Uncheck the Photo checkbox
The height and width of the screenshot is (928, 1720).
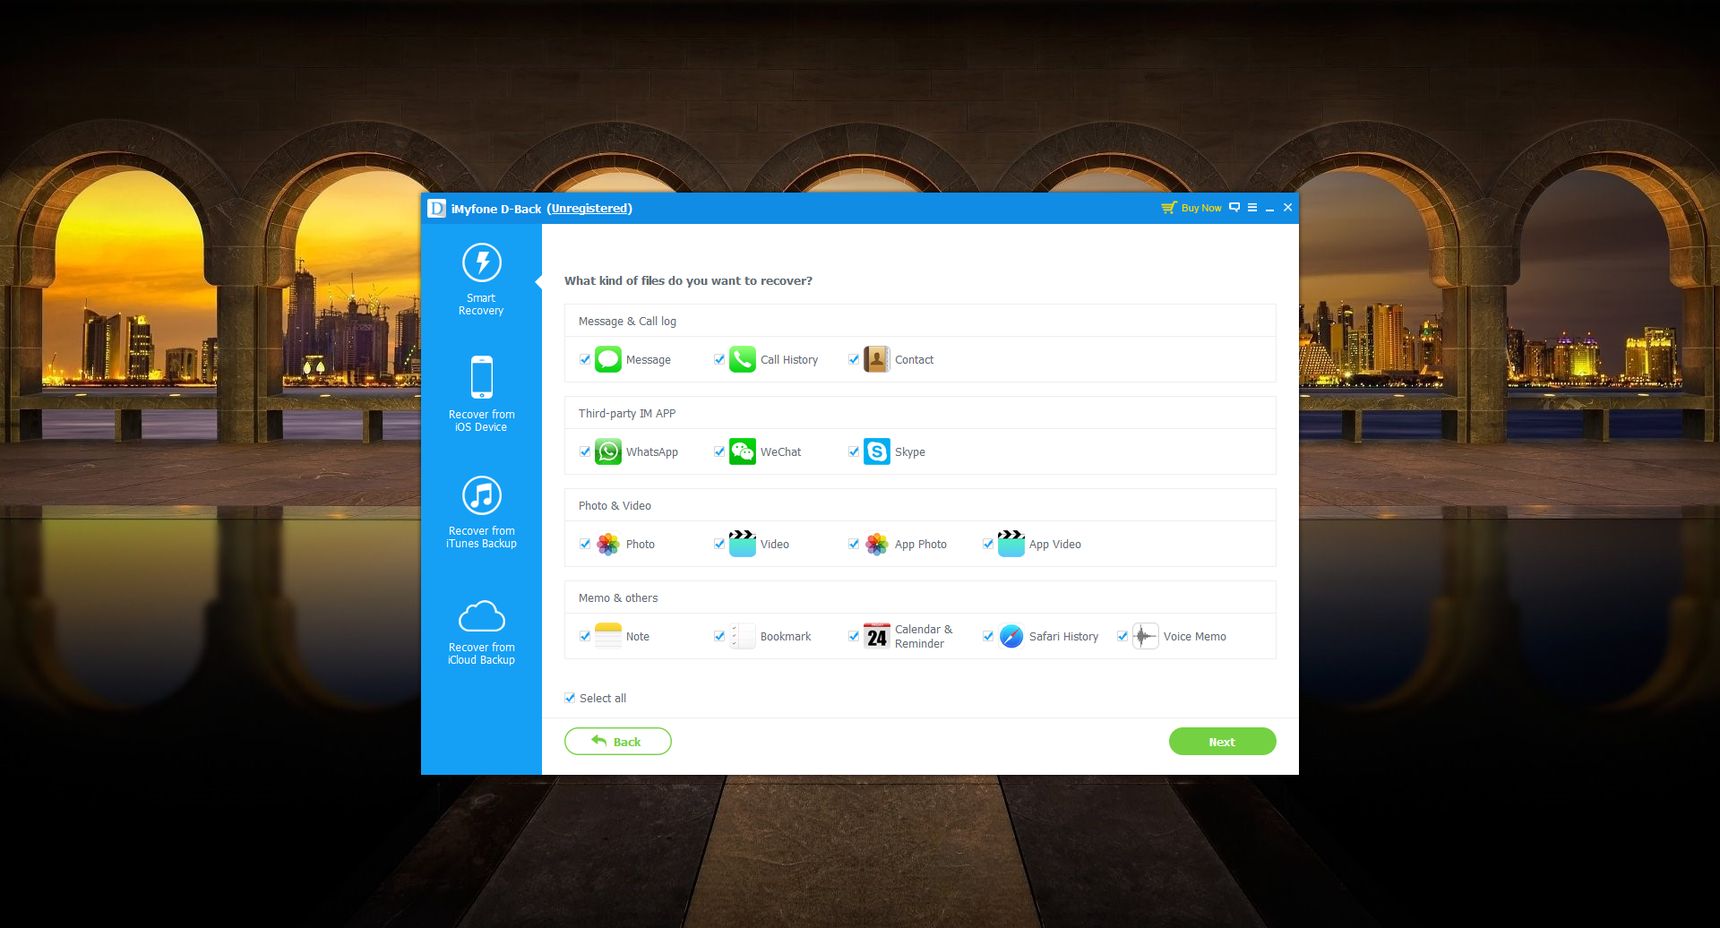[x=585, y=544]
